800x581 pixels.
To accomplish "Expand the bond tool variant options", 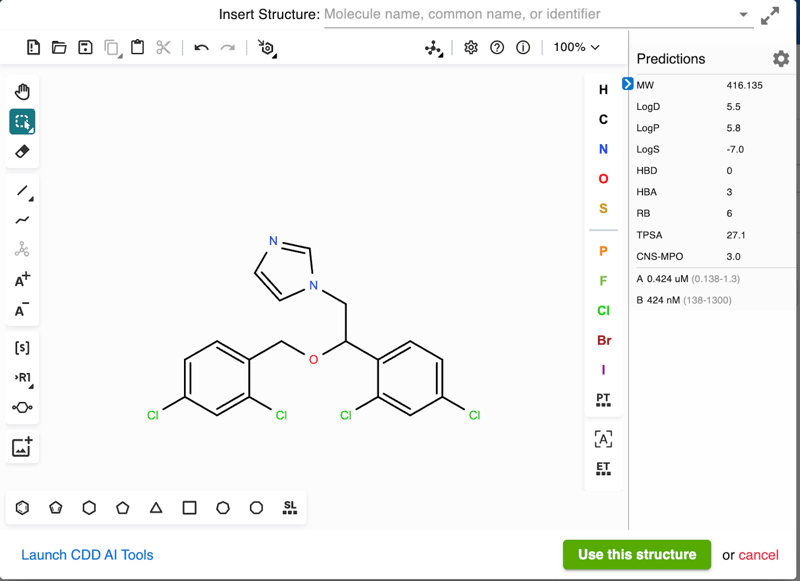I will pos(29,199).
